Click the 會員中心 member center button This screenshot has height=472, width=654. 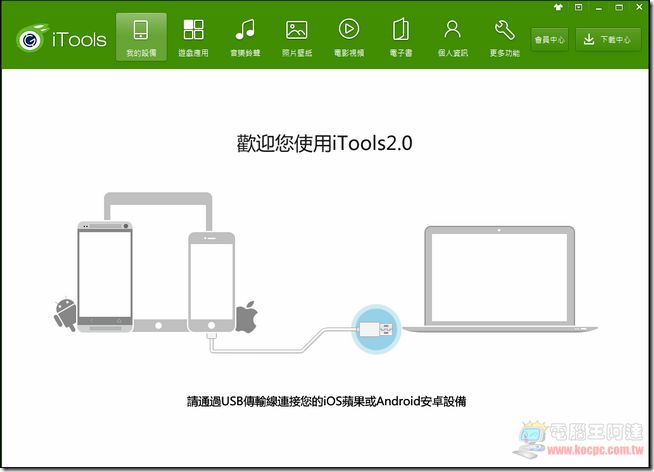pyautogui.click(x=549, y=40)
